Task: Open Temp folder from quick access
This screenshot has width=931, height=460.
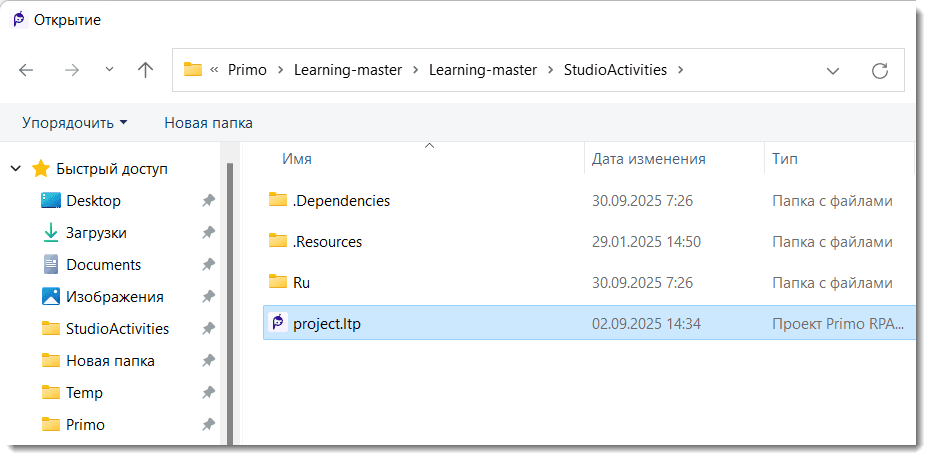Action: pos(84,393)
